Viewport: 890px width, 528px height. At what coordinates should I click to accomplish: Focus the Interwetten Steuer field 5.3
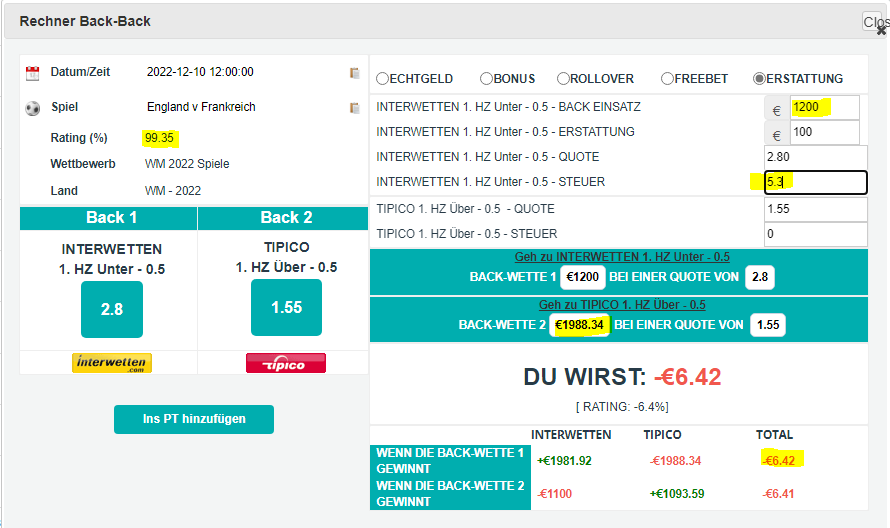pyautogui.click(x=816, y=182)
